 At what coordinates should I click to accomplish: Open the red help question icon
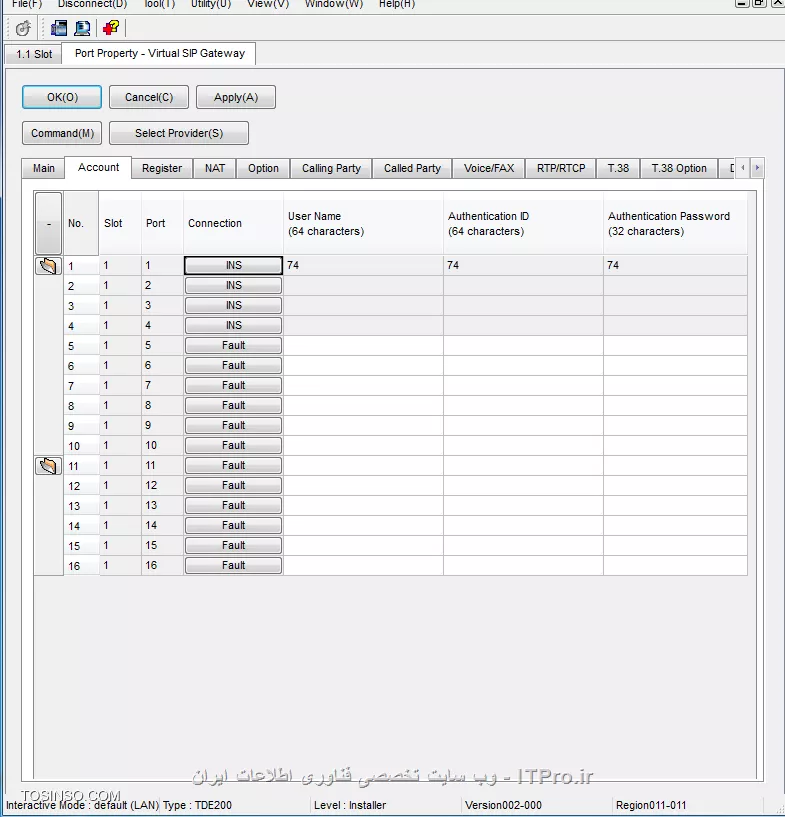tap(111, 28)
